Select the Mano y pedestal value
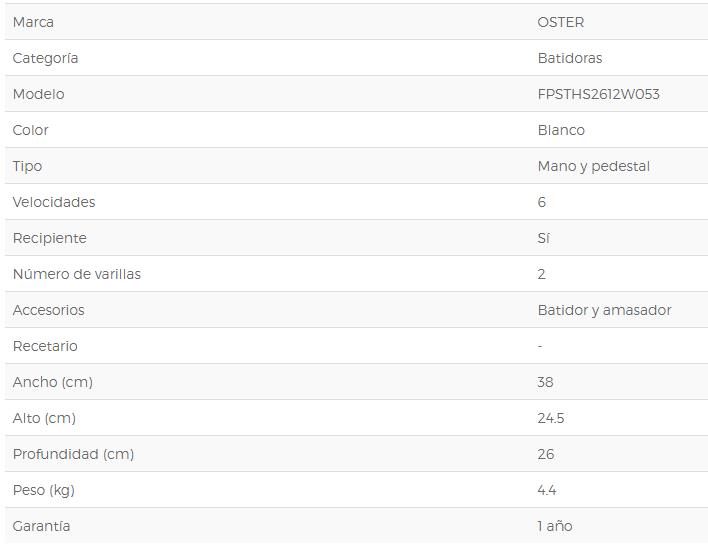 (594, 166)
